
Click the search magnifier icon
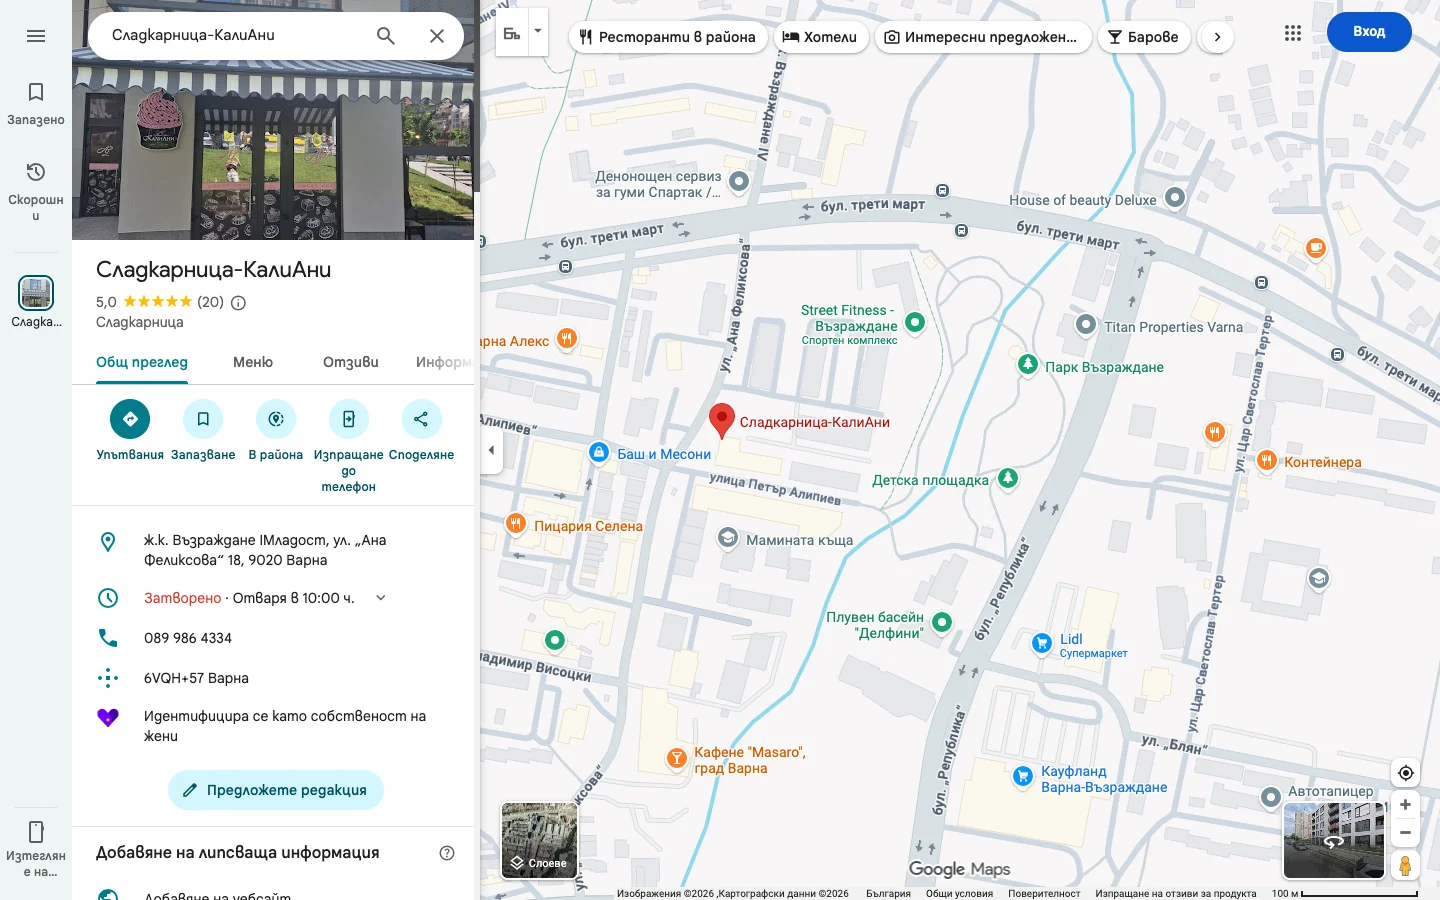pyautogui.click(x=385, y=35)
